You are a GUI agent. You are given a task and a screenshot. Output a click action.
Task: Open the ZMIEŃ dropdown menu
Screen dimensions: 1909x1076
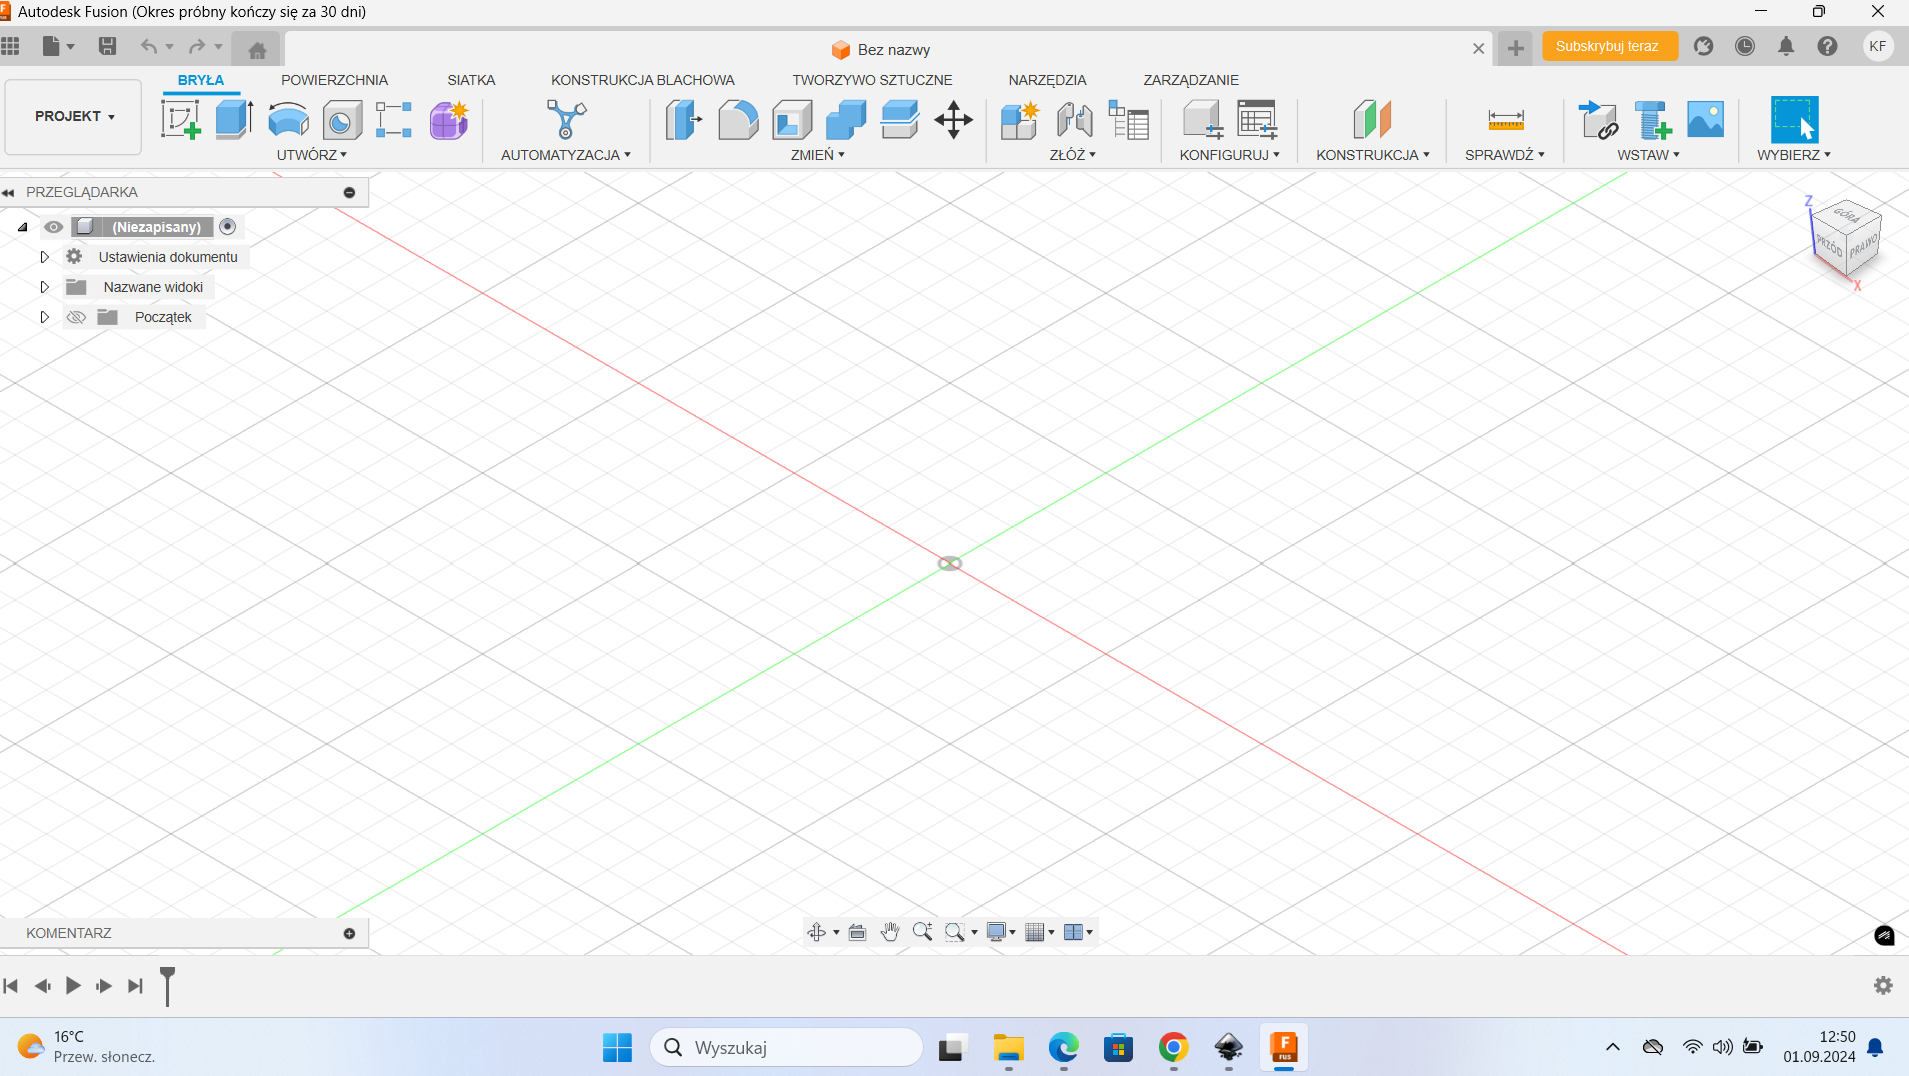[x=818, y=155]
